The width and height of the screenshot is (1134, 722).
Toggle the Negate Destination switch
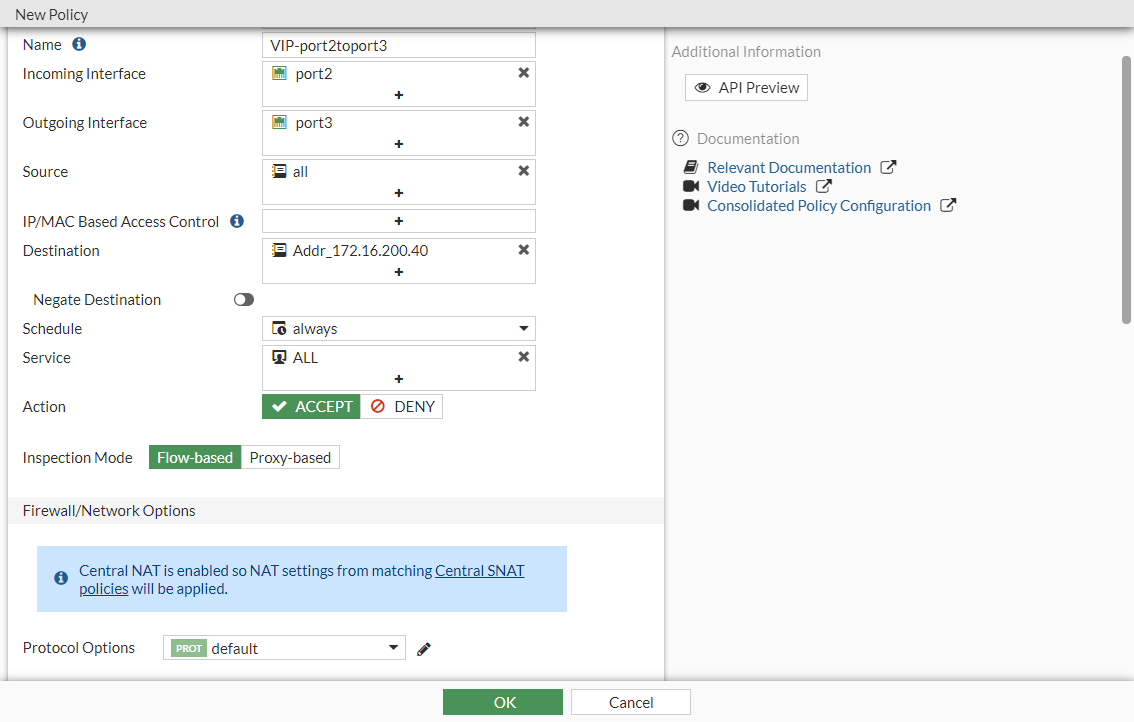pos(244,300)
